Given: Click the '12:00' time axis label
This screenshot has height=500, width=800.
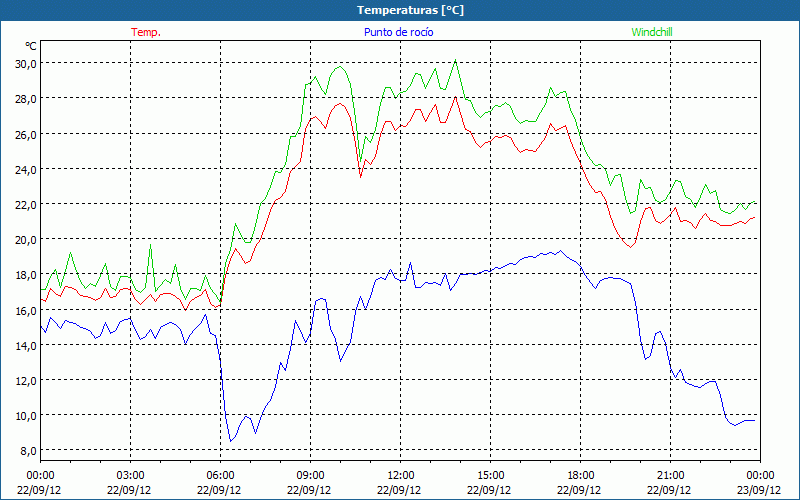Looking at the screenshot, I should (x=401, y=476).
